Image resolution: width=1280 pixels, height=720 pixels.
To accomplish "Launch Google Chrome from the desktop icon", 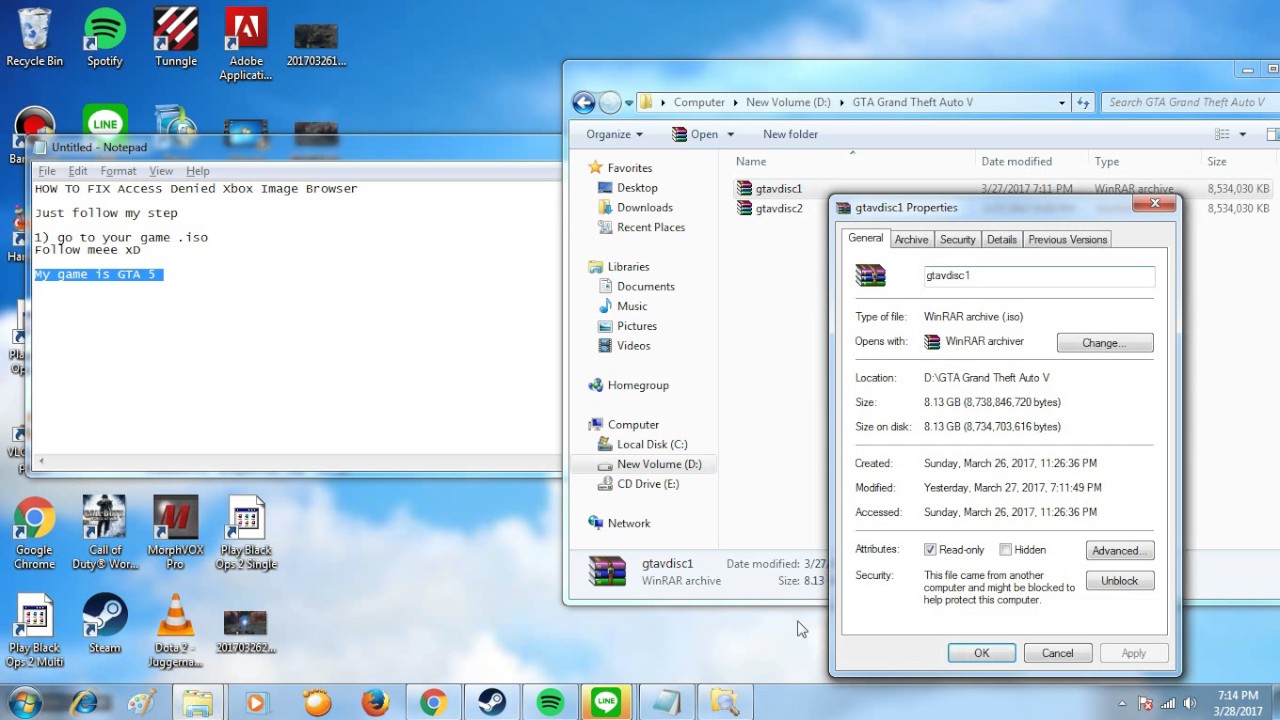I will [34, 534].
